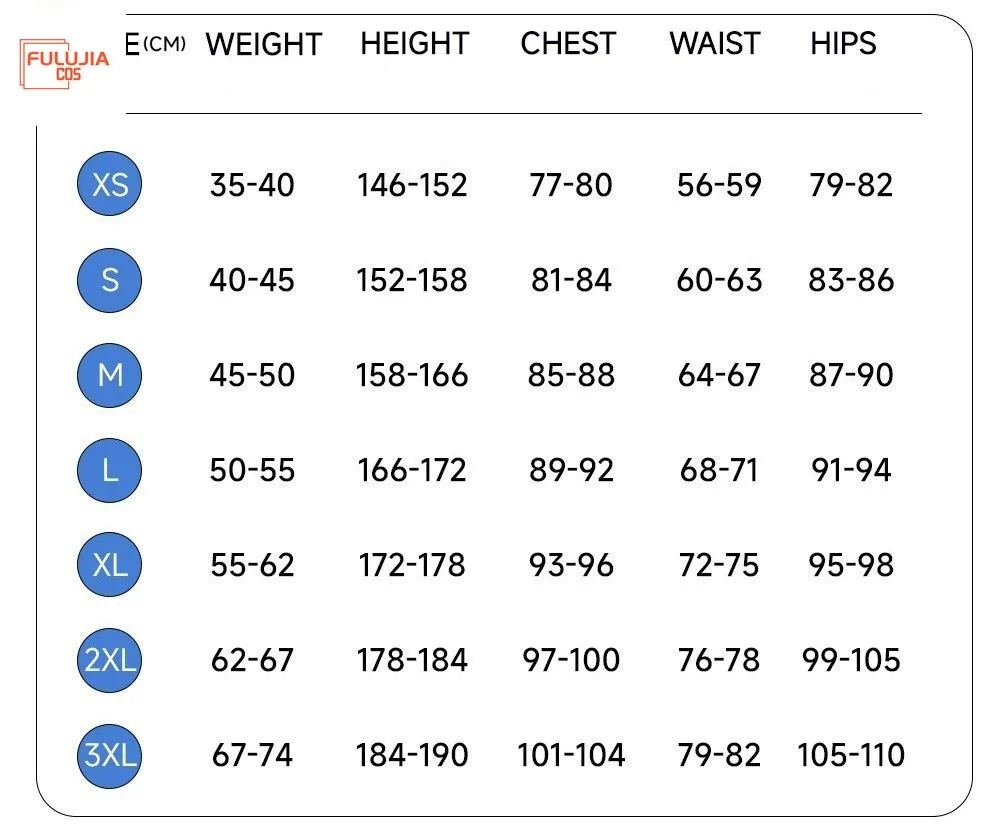Click the HEIGHT column header
The image size is (1000, 840).
(x=414, y=44)
